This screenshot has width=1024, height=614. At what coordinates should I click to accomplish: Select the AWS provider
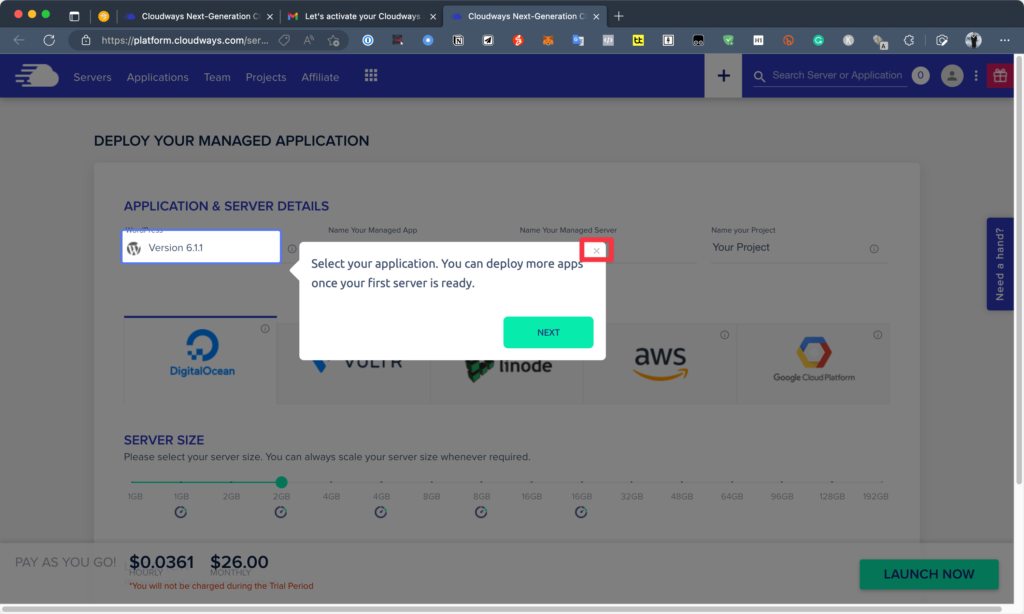pyautogui.click(x=660, y=363)
